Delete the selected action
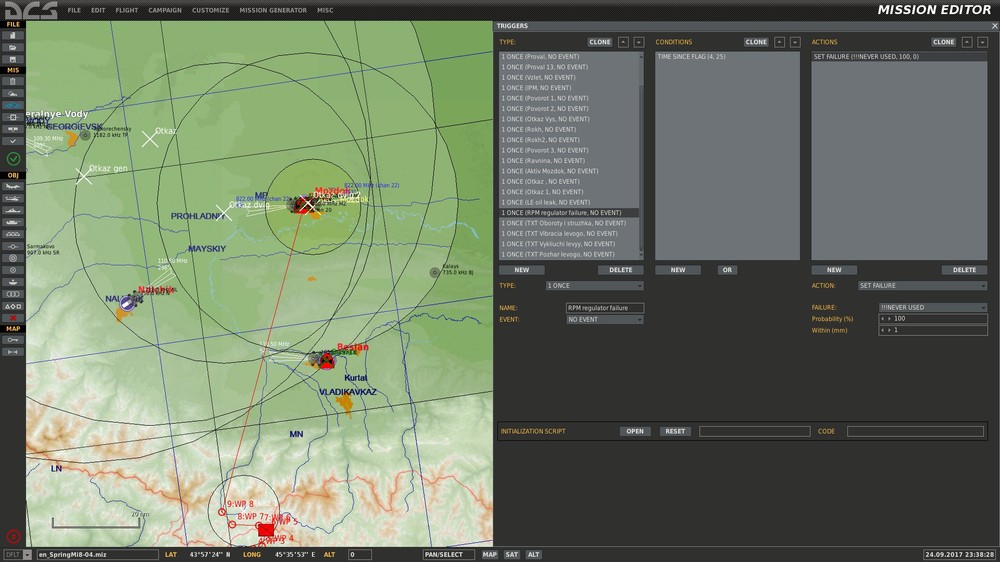1000x562 pixels. coord(964,270)
